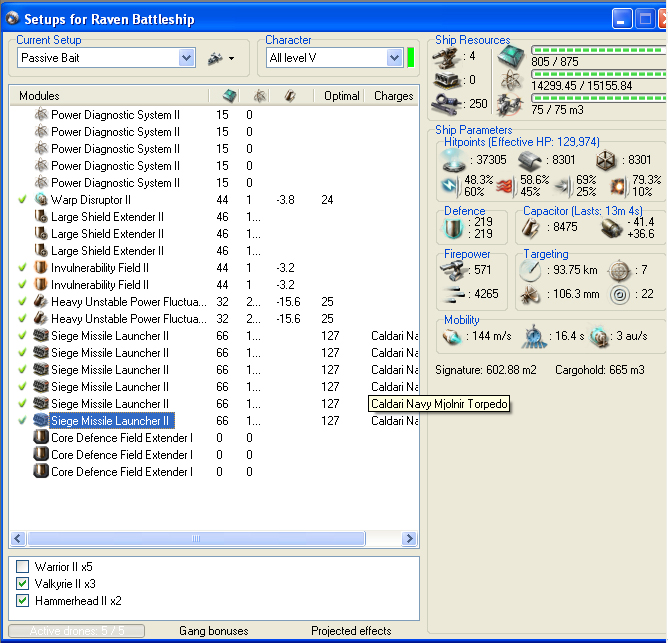Click the Cargohold: 665 m3 text
Viewport: 668px width, 643px height.
pos(599,370)
